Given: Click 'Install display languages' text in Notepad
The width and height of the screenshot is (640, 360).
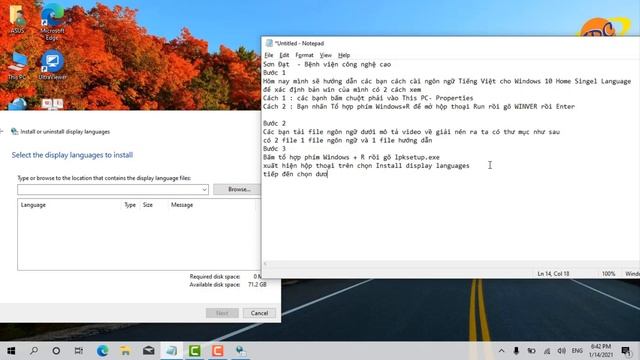Looking at the screenshot, I should click(x=422, y=166).
